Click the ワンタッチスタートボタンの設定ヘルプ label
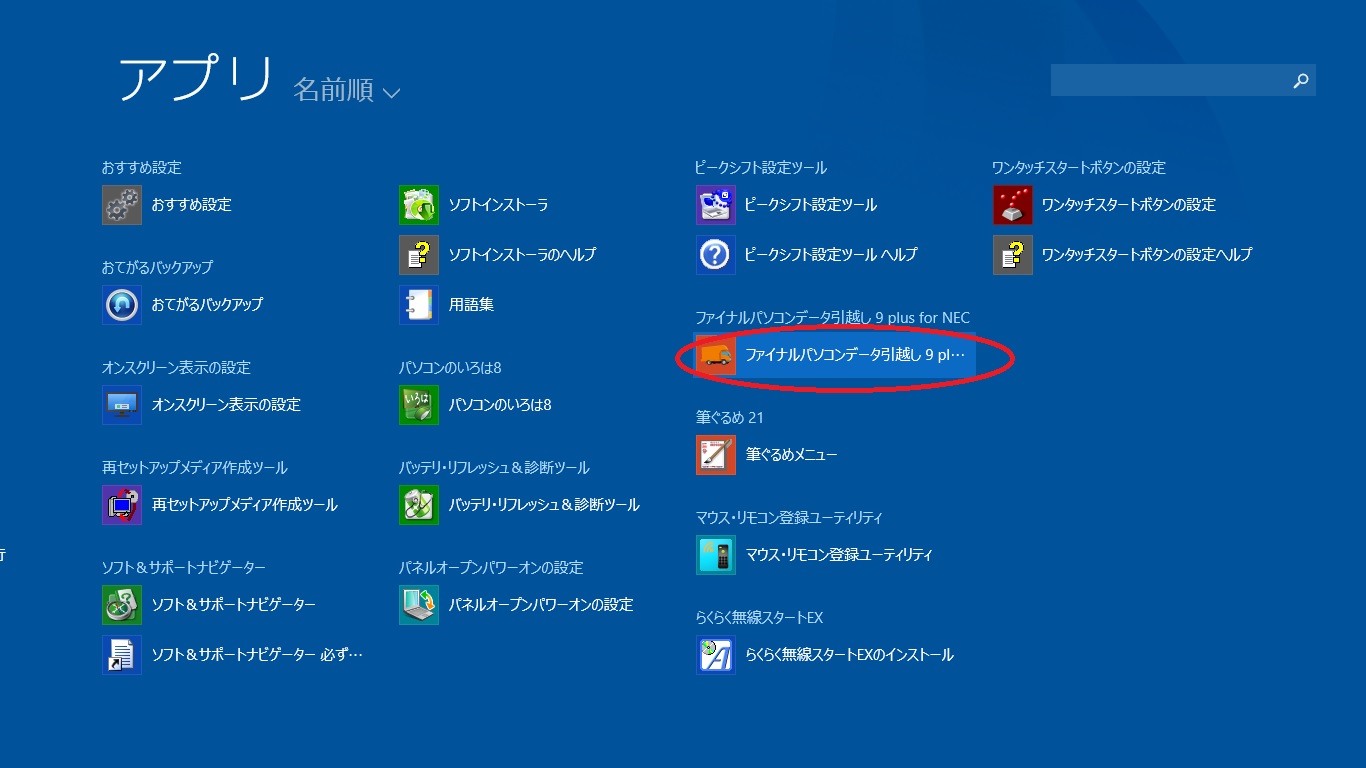This screenshot has height=768, width=1366. coord(1147,255)
